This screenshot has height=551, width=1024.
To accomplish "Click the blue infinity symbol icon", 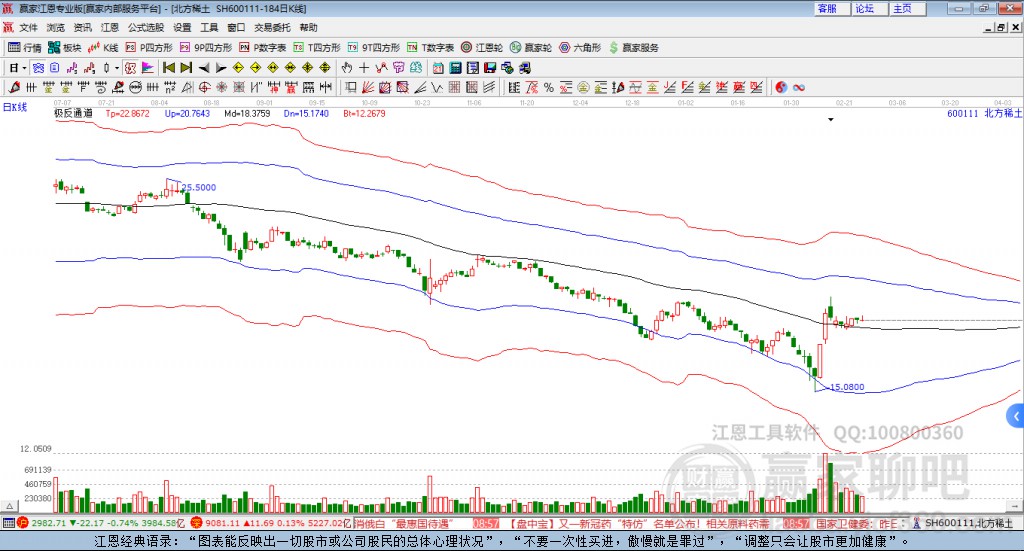I will click(799, 87).
